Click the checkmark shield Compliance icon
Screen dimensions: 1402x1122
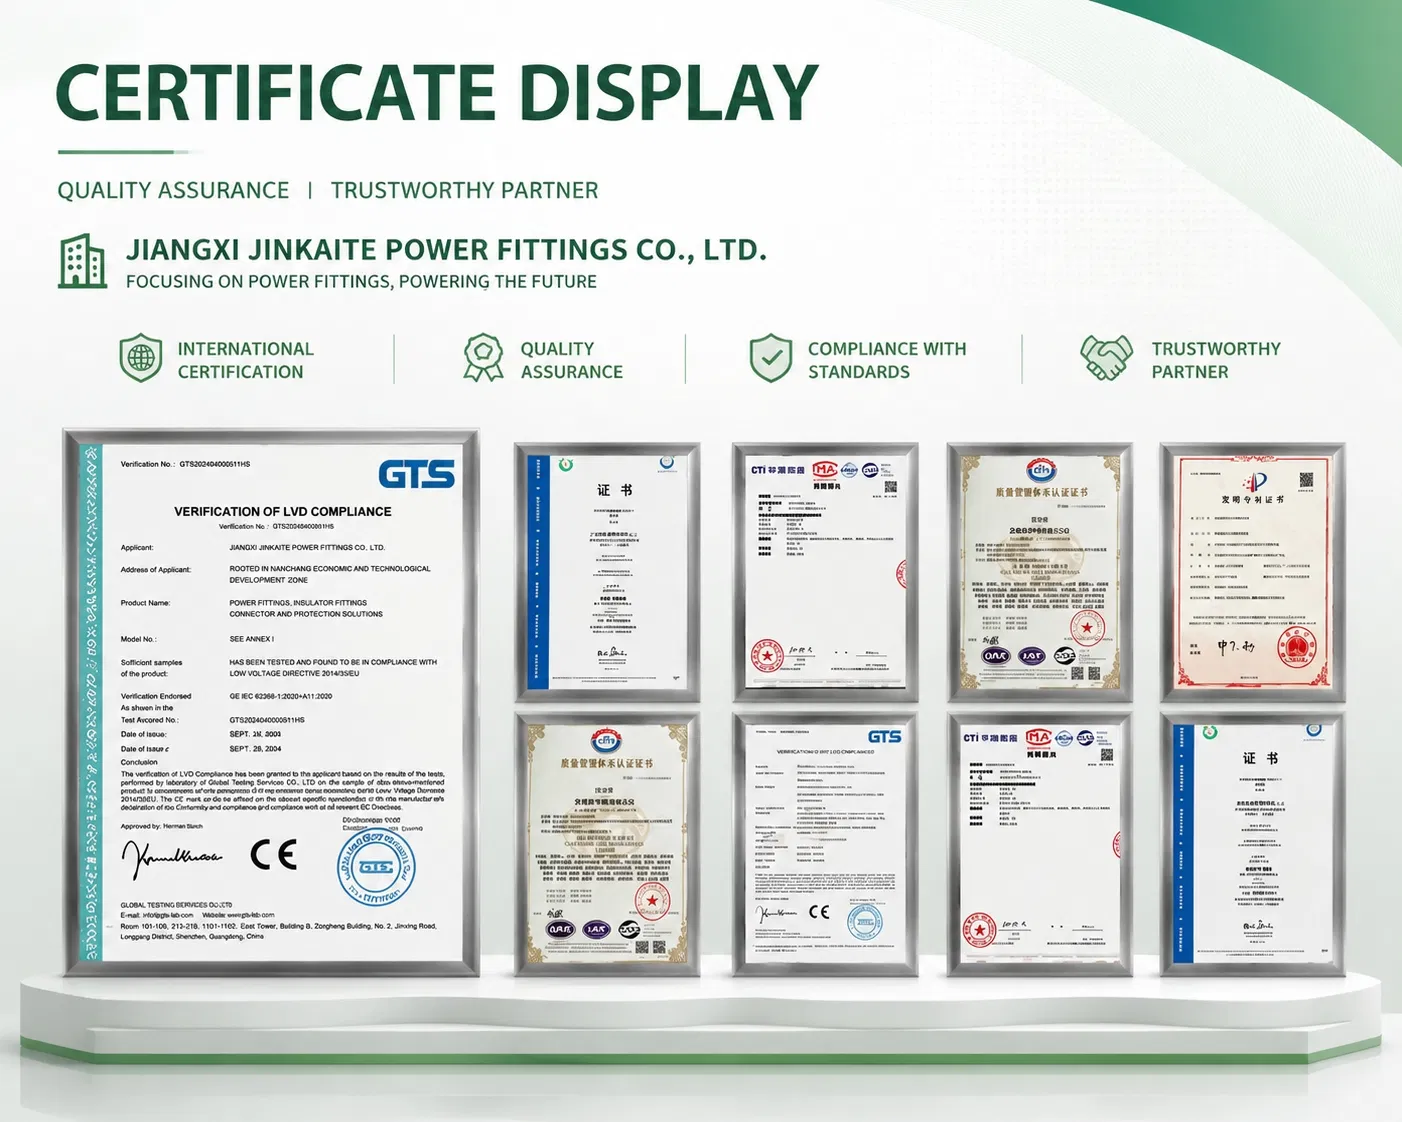[x=771, y=358]
